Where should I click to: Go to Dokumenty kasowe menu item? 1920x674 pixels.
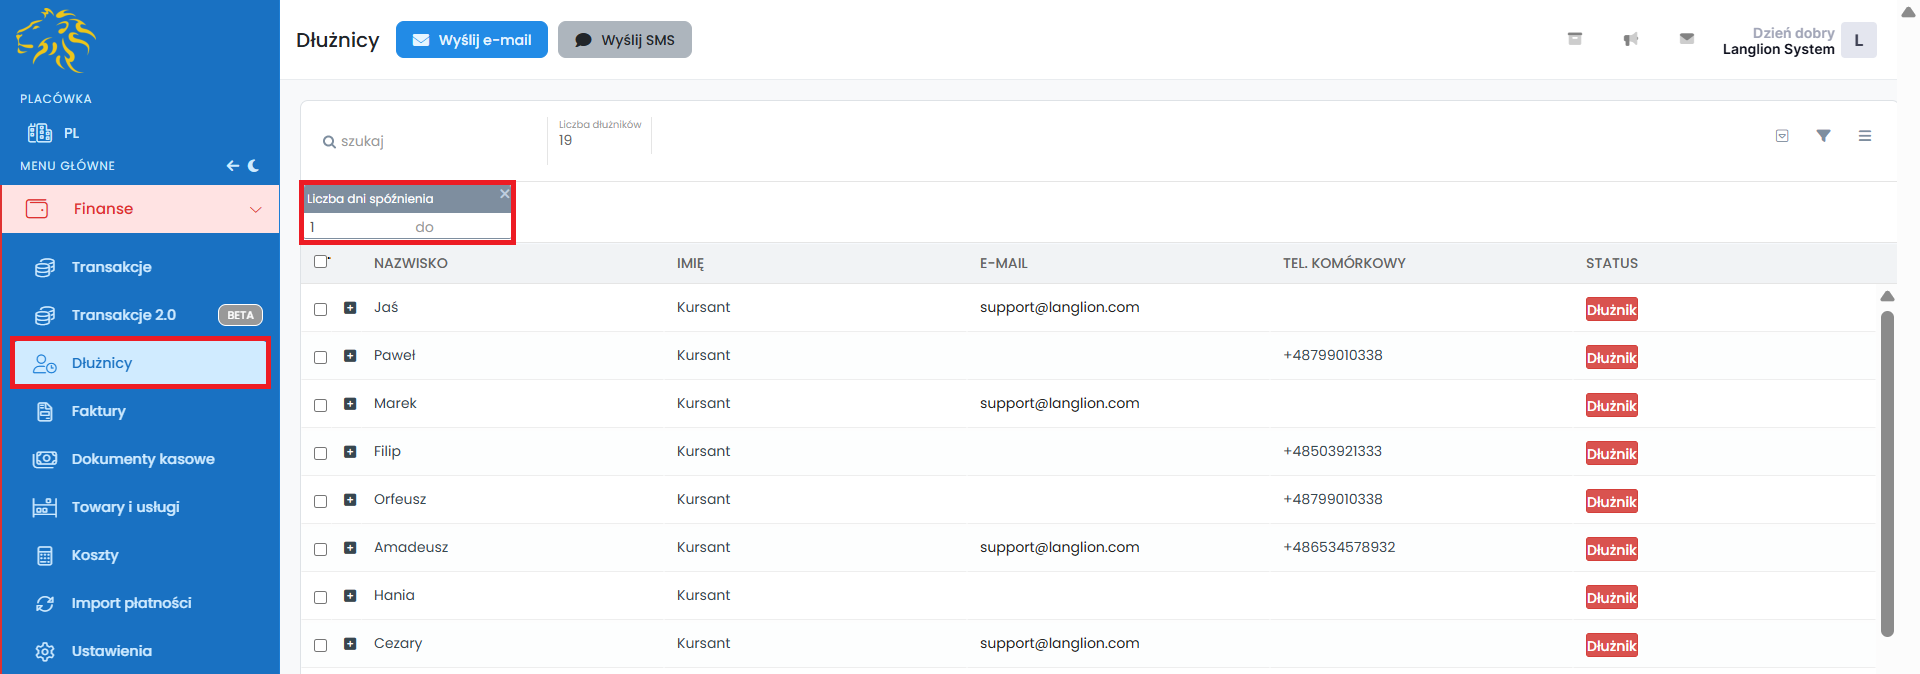[x=142, y=459]
